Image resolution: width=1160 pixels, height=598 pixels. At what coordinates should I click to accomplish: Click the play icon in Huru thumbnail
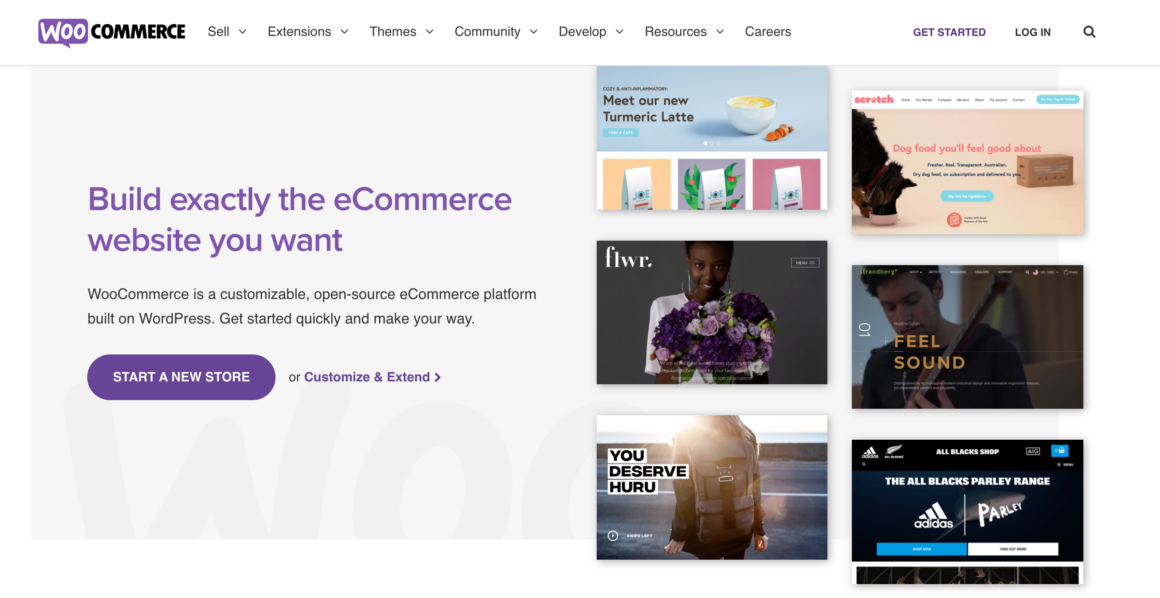point(613,536)
